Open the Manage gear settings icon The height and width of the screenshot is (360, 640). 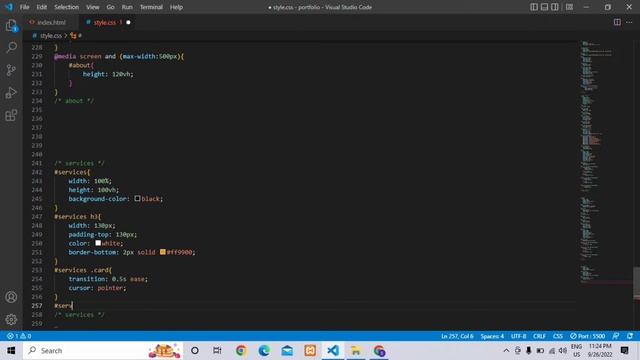pos(11,319)
